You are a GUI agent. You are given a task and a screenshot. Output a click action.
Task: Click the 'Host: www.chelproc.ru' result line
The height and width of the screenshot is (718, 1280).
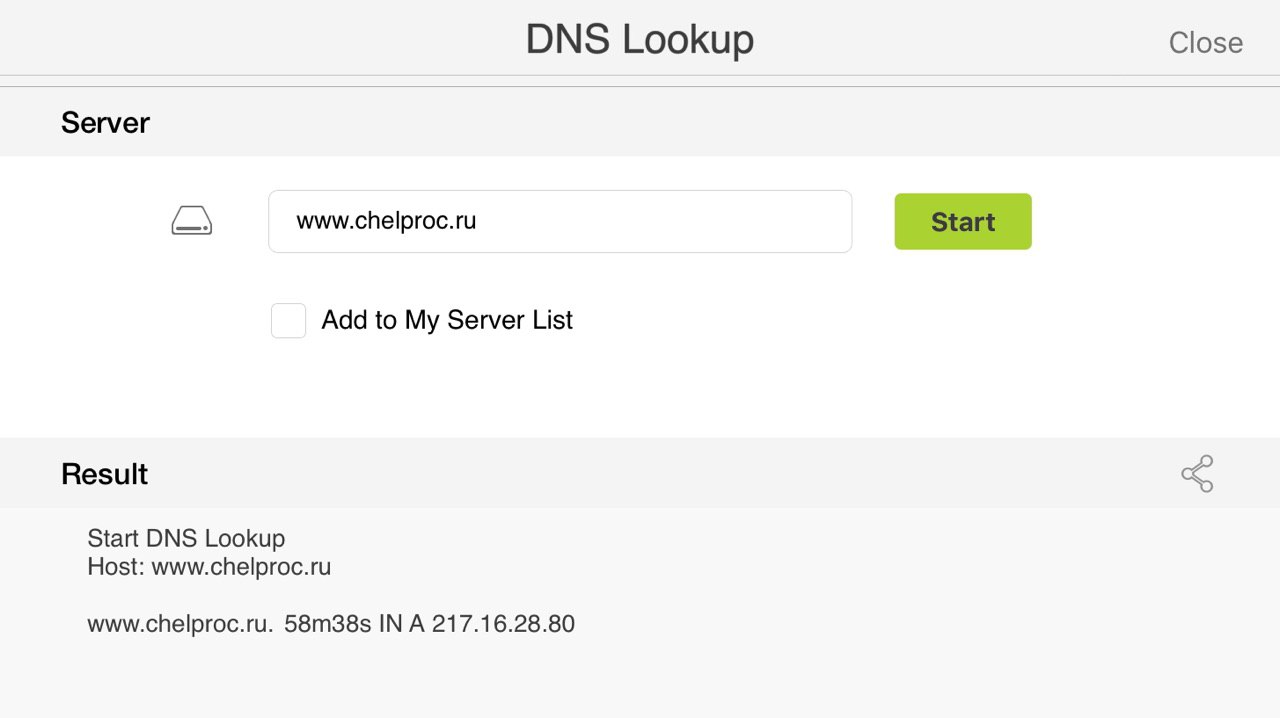[209, 567]
